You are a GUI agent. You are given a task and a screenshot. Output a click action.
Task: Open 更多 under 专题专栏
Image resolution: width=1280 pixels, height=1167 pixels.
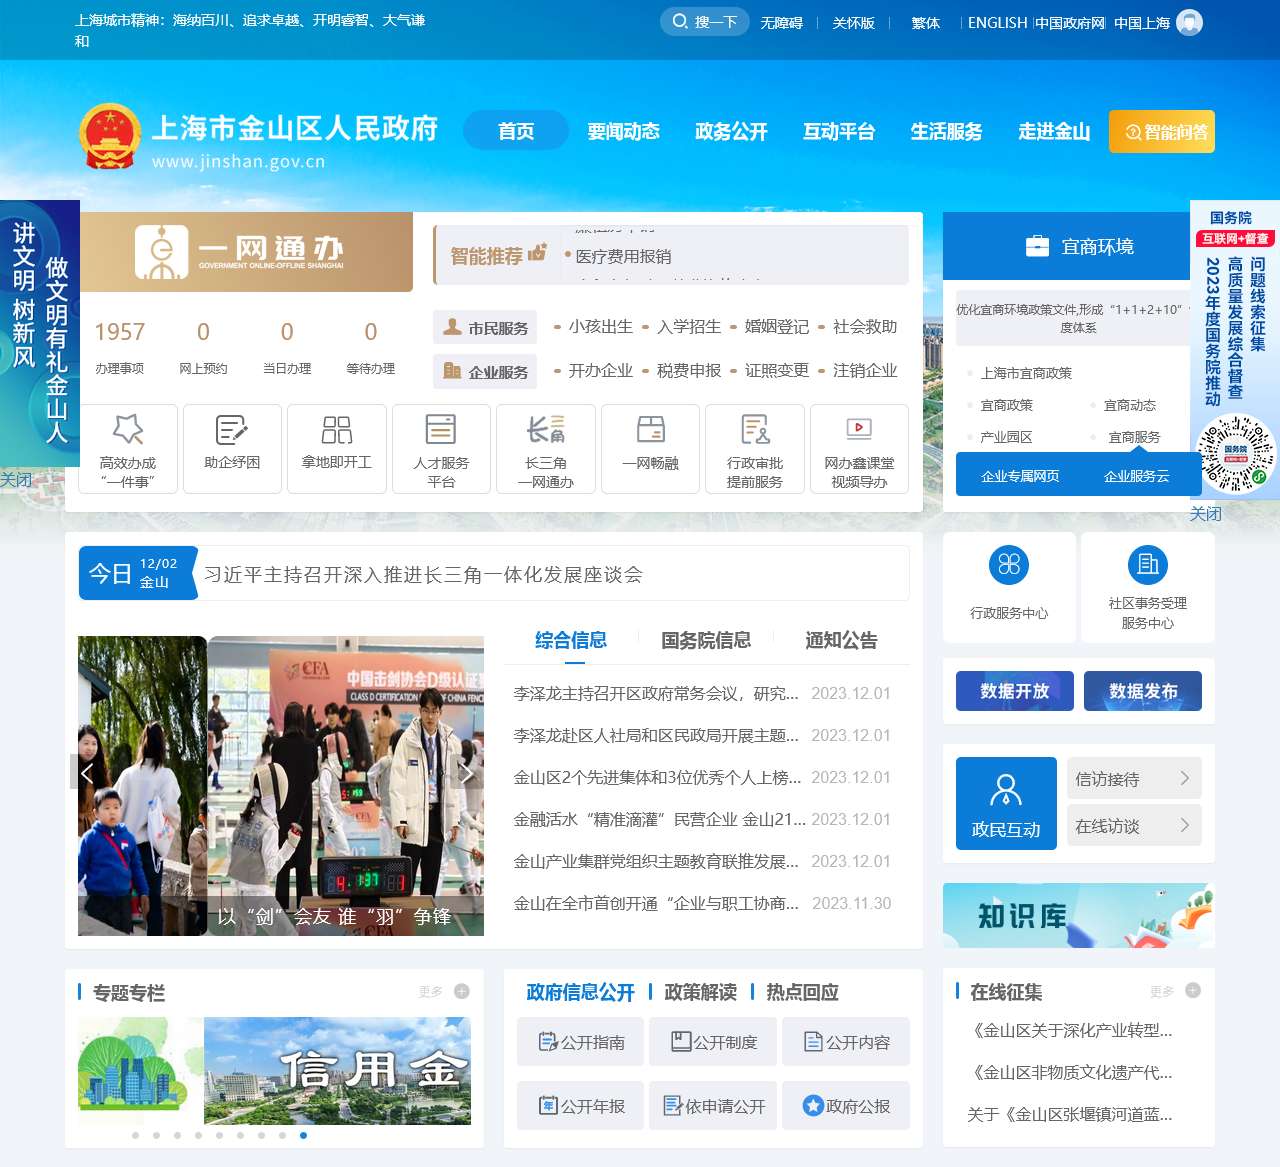coord(430,992)
